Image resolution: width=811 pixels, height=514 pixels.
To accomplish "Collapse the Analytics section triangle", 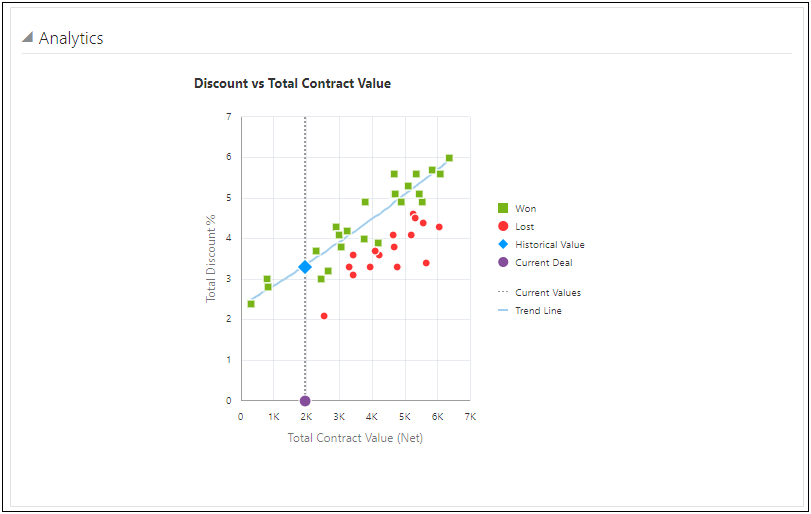I will tap(27, 38).
